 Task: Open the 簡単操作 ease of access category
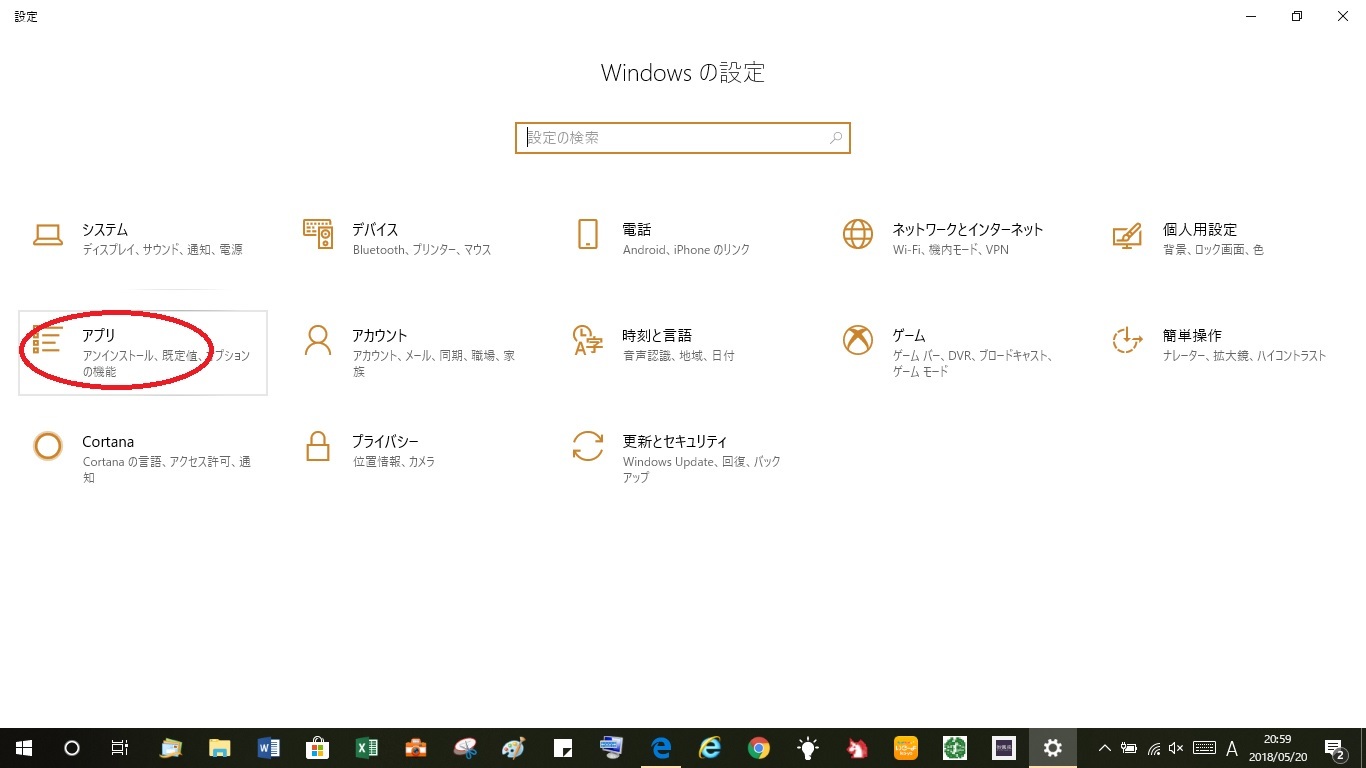[1223, 353]
